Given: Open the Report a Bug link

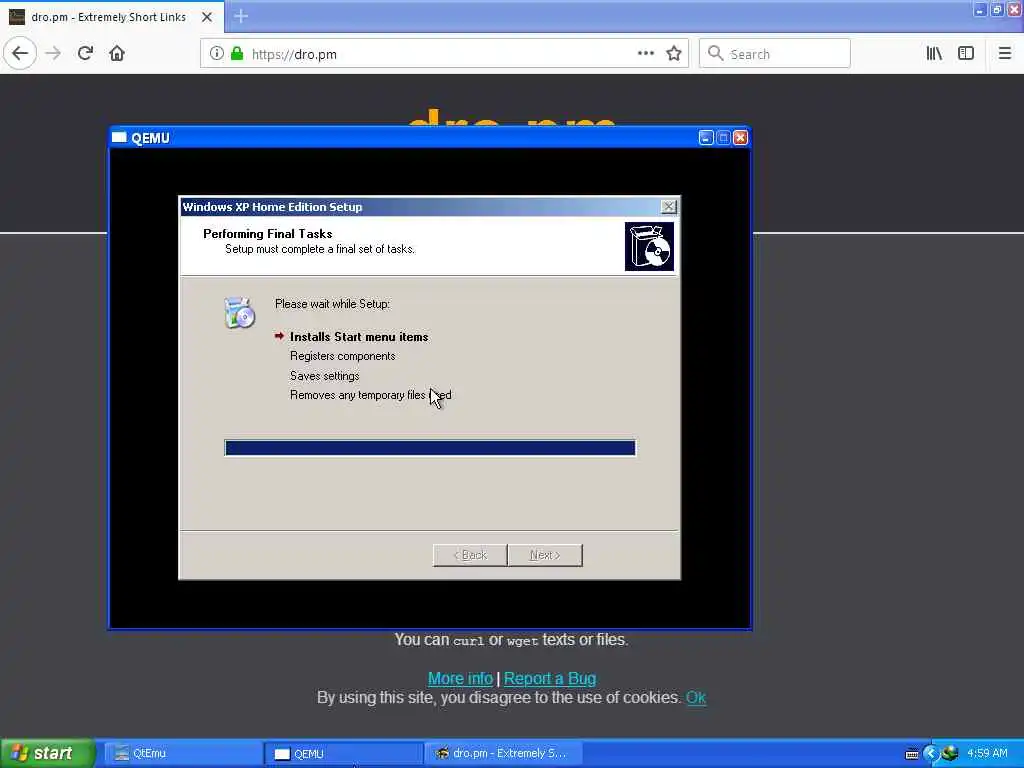Looking at the screenshot, I should point(550,679).
